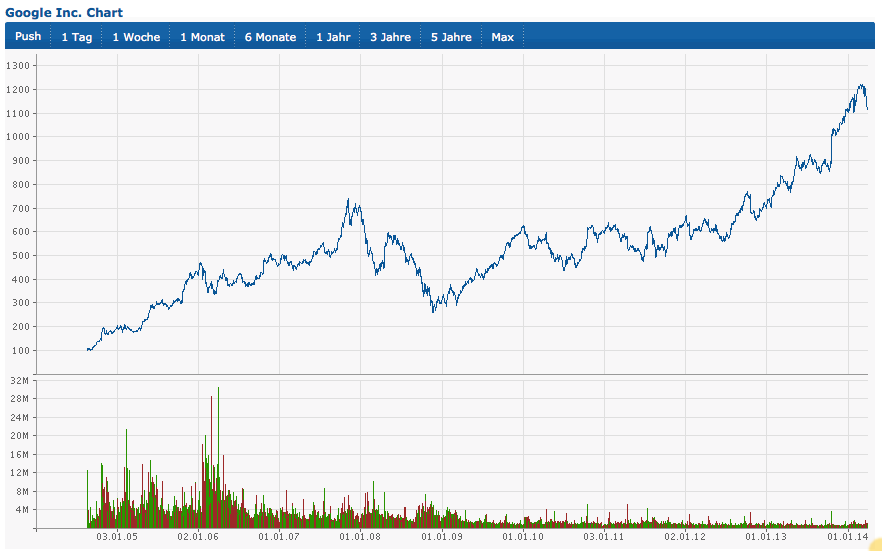Click the price line peak near 01.01.08
Viewport: 882px width, 551px height.
point(348,199)
